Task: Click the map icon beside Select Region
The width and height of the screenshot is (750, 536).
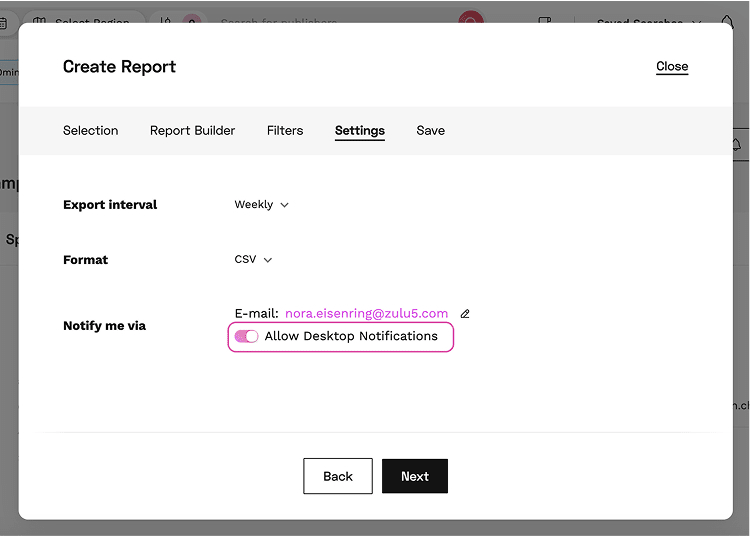Action: pyautogui.click(x=38, y=21)
